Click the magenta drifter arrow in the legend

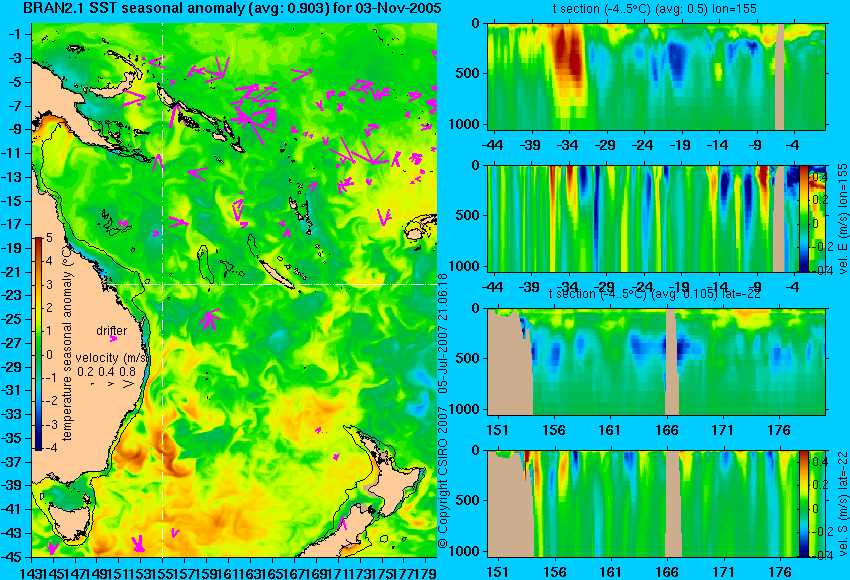pos(113,339)
